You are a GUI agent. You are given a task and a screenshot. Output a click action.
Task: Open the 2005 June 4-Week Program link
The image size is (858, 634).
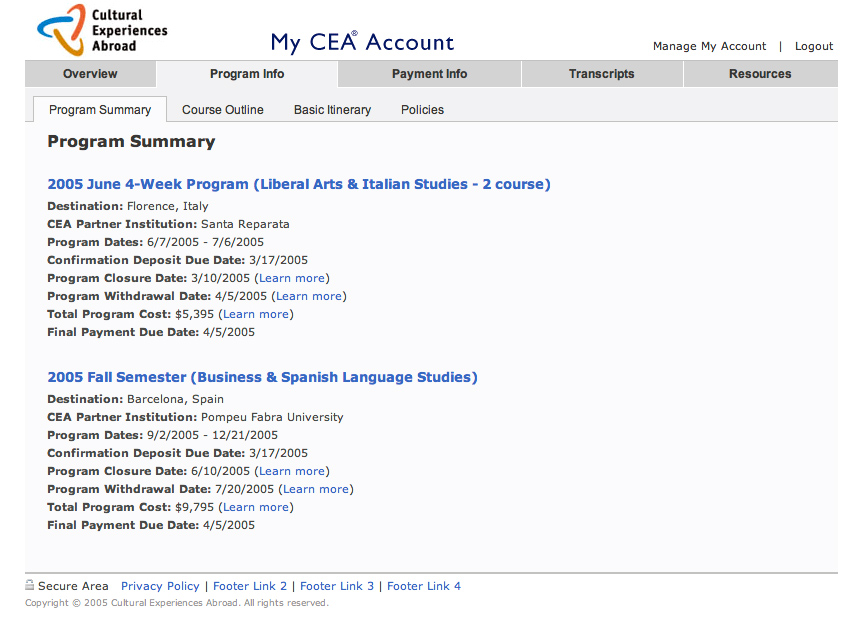click(x=299, y=184)
